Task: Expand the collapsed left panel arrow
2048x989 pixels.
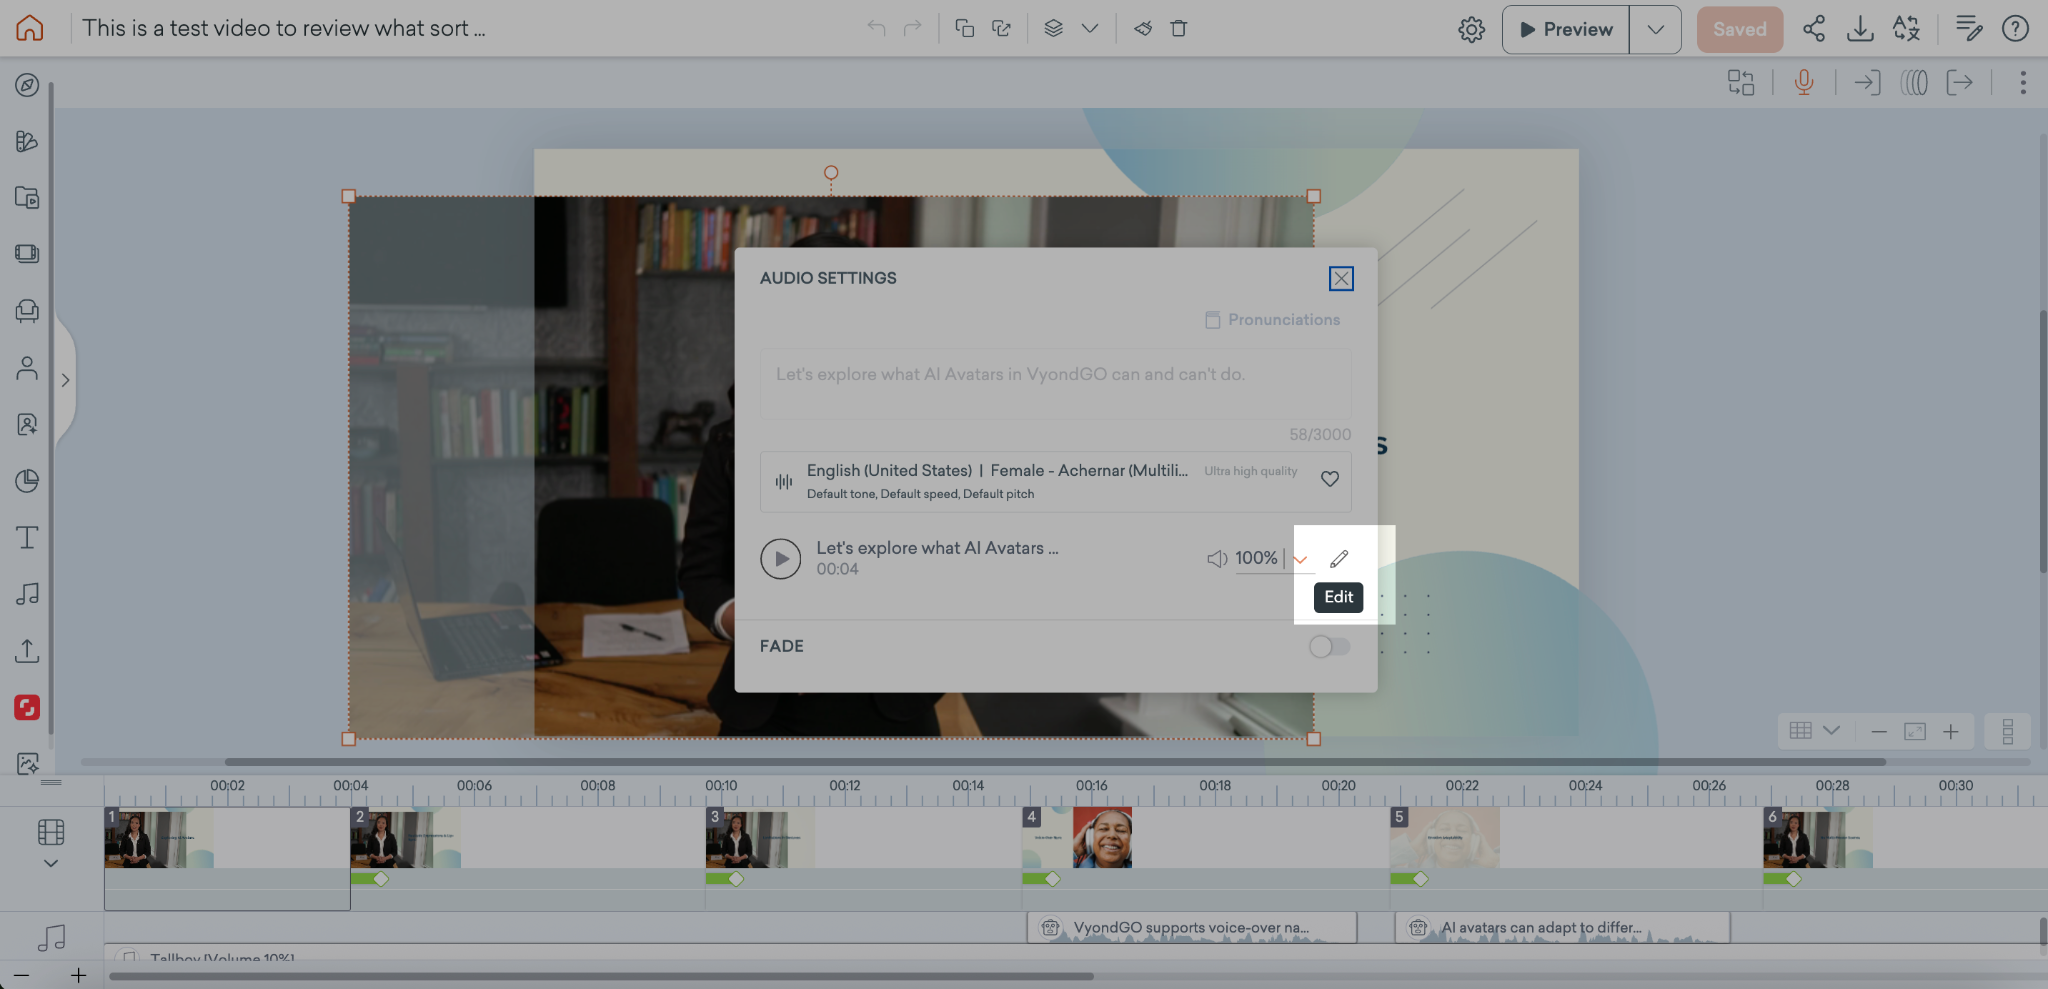Action: [65, 380]
